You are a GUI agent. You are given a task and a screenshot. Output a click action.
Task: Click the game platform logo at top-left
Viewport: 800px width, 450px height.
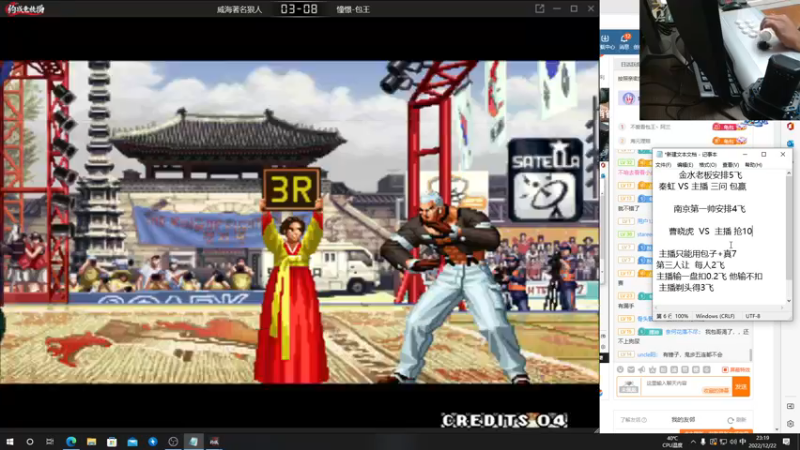point(26,9)
